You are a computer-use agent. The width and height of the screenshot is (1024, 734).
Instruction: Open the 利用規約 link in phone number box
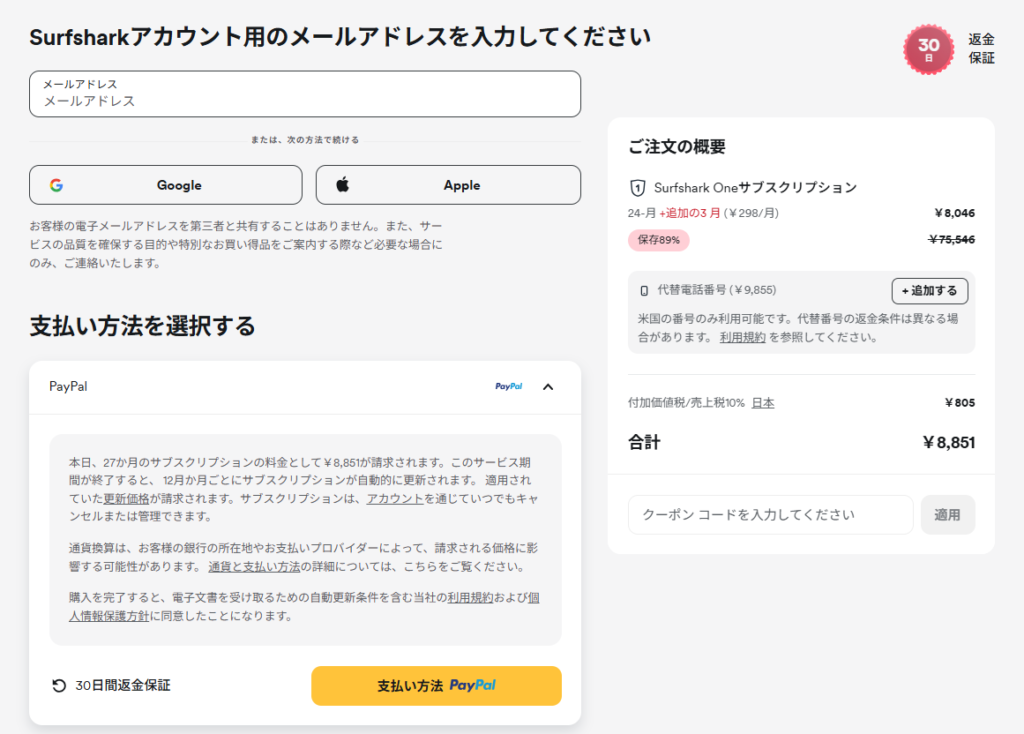coord(743,338)
